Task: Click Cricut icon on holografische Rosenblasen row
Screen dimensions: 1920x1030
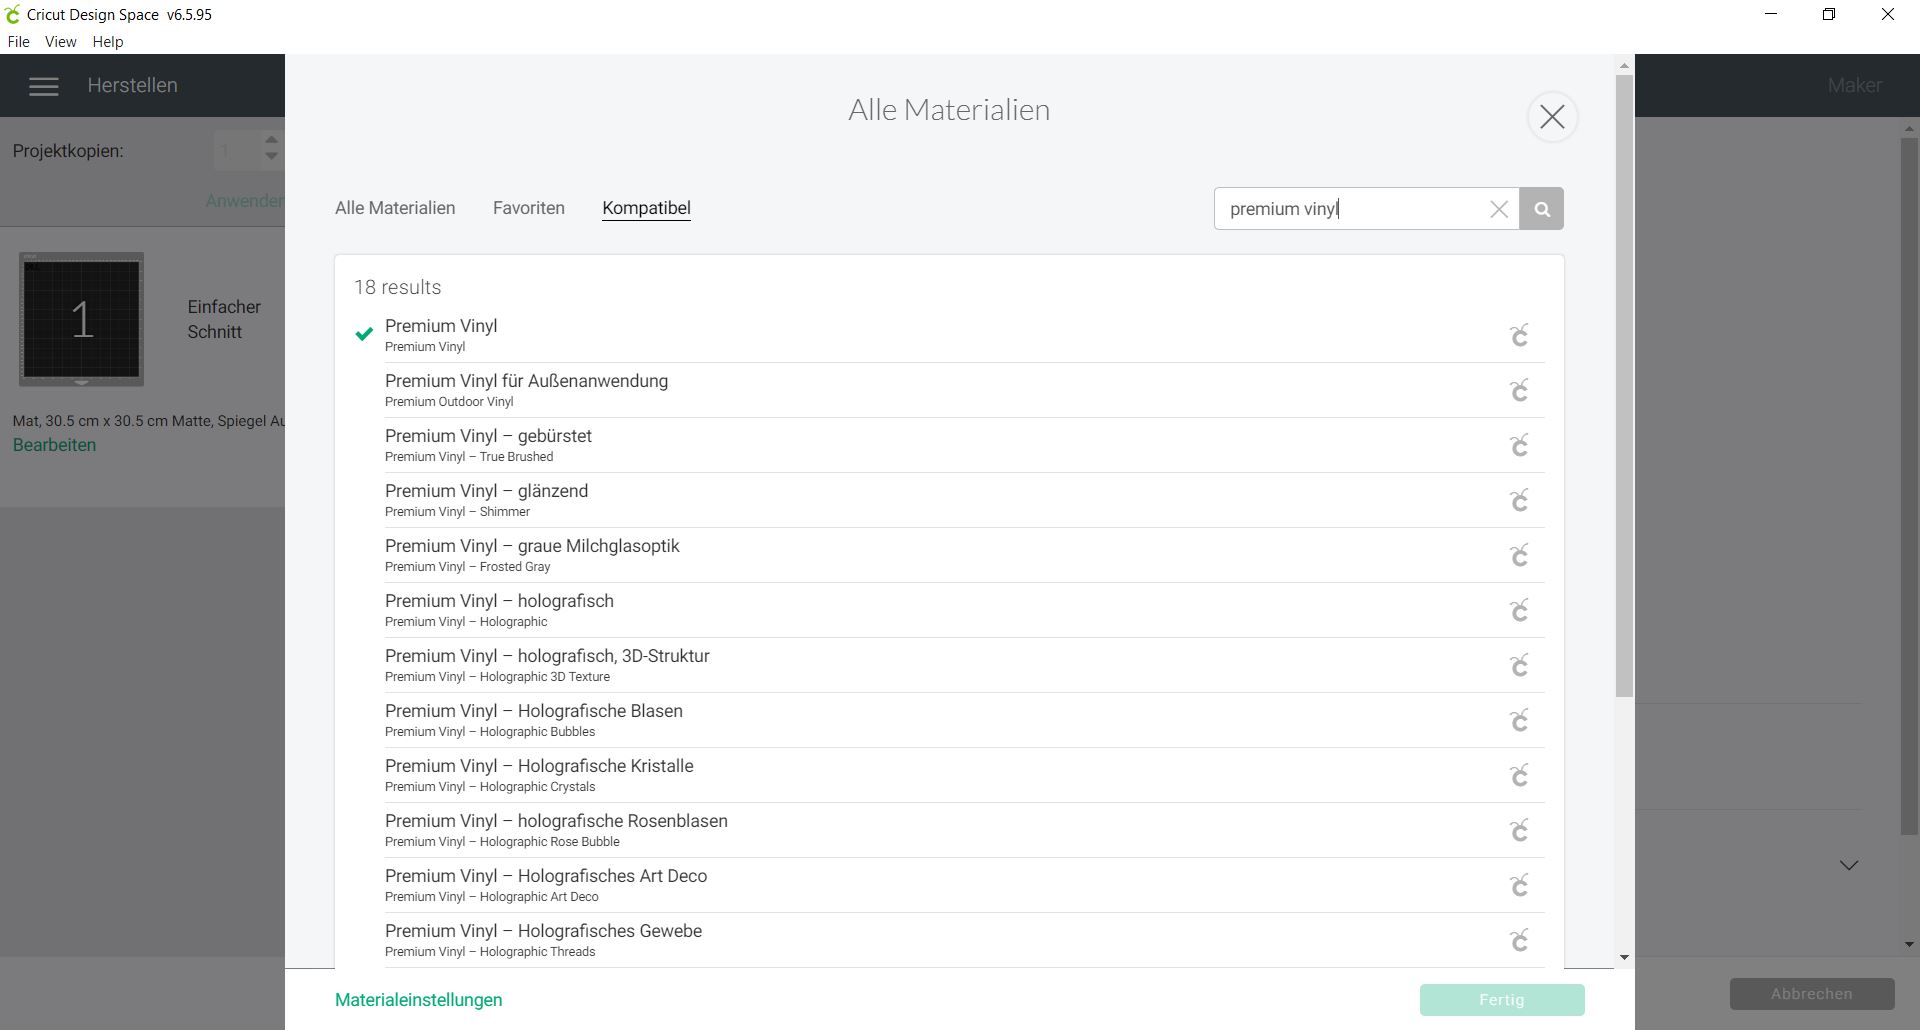Action: (1519, 830)
